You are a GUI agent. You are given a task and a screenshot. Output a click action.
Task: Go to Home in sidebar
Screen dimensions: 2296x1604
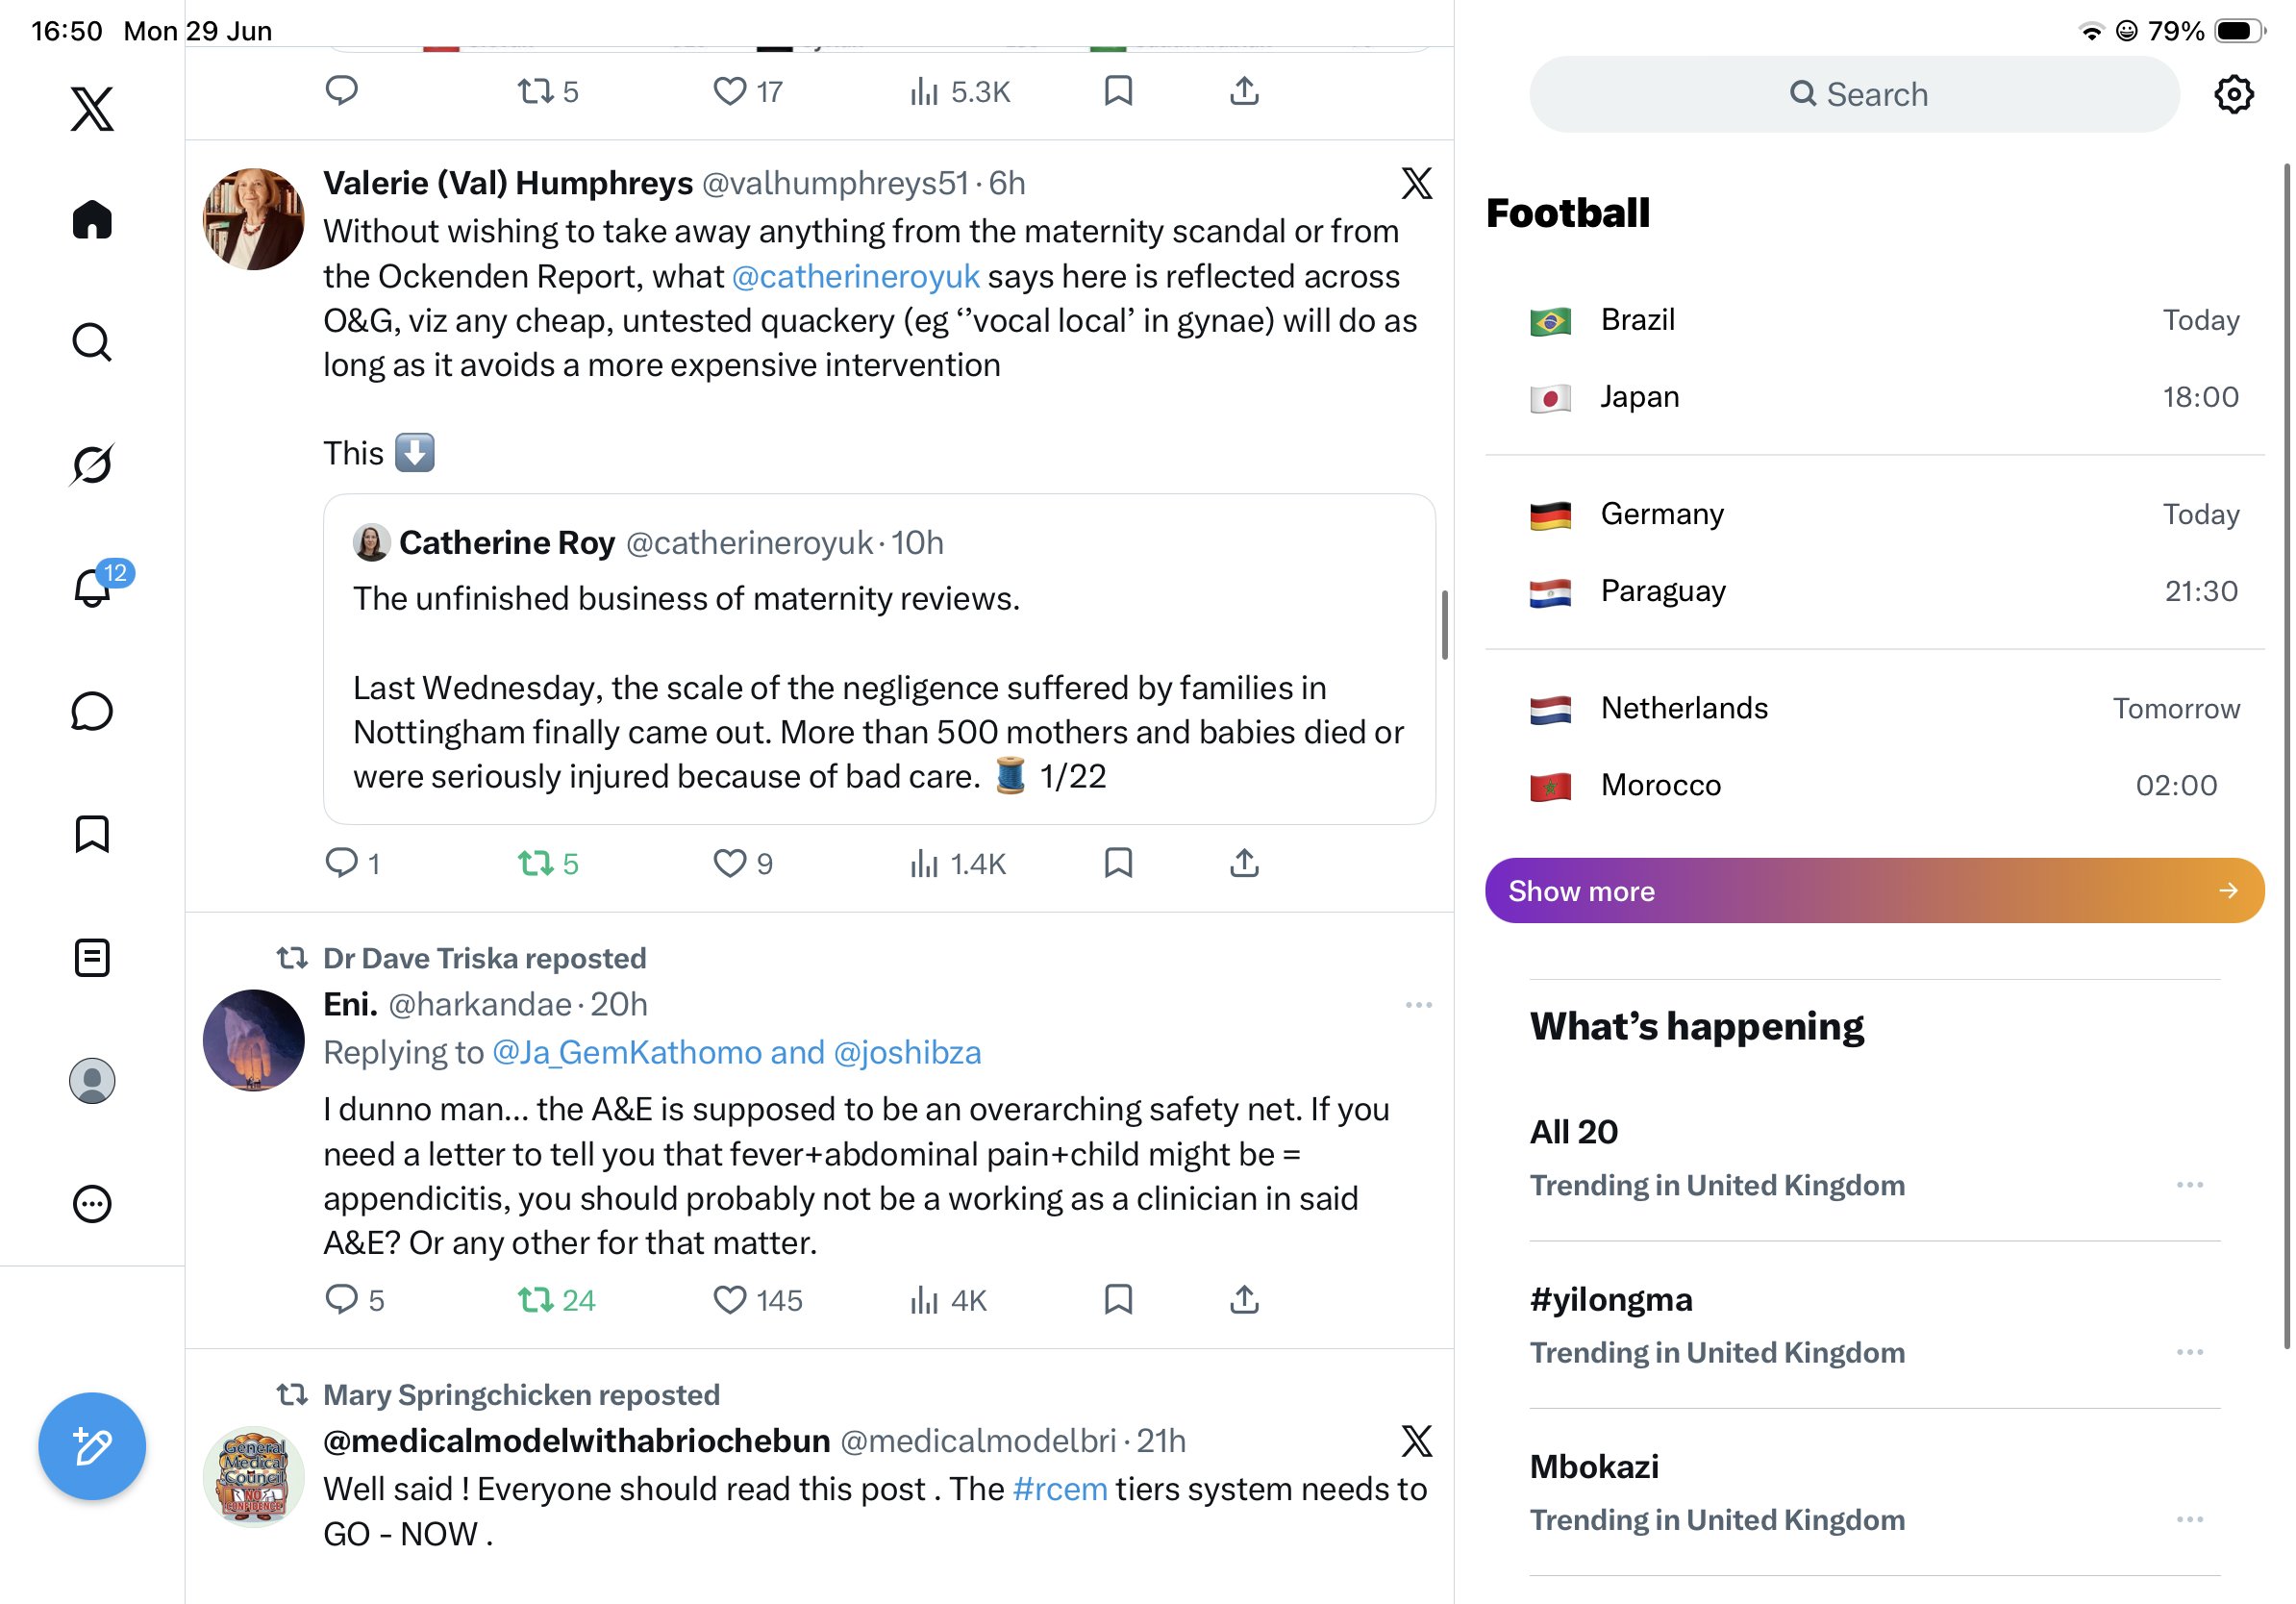click(x=92, y=219)
